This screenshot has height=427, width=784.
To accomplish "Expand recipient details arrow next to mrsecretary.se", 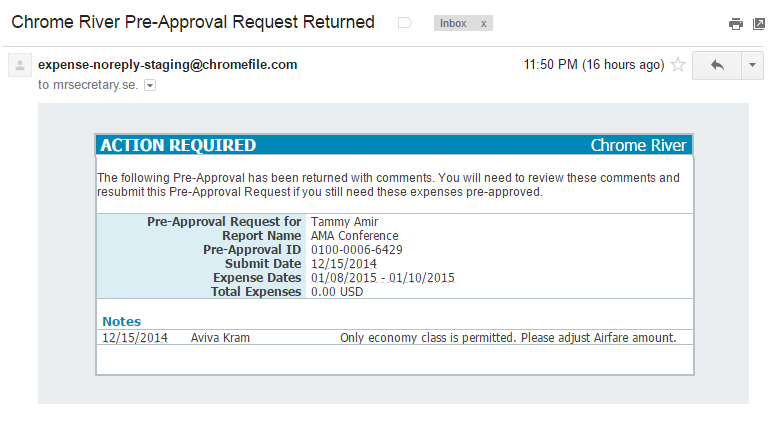I will (x=150, y=86).
